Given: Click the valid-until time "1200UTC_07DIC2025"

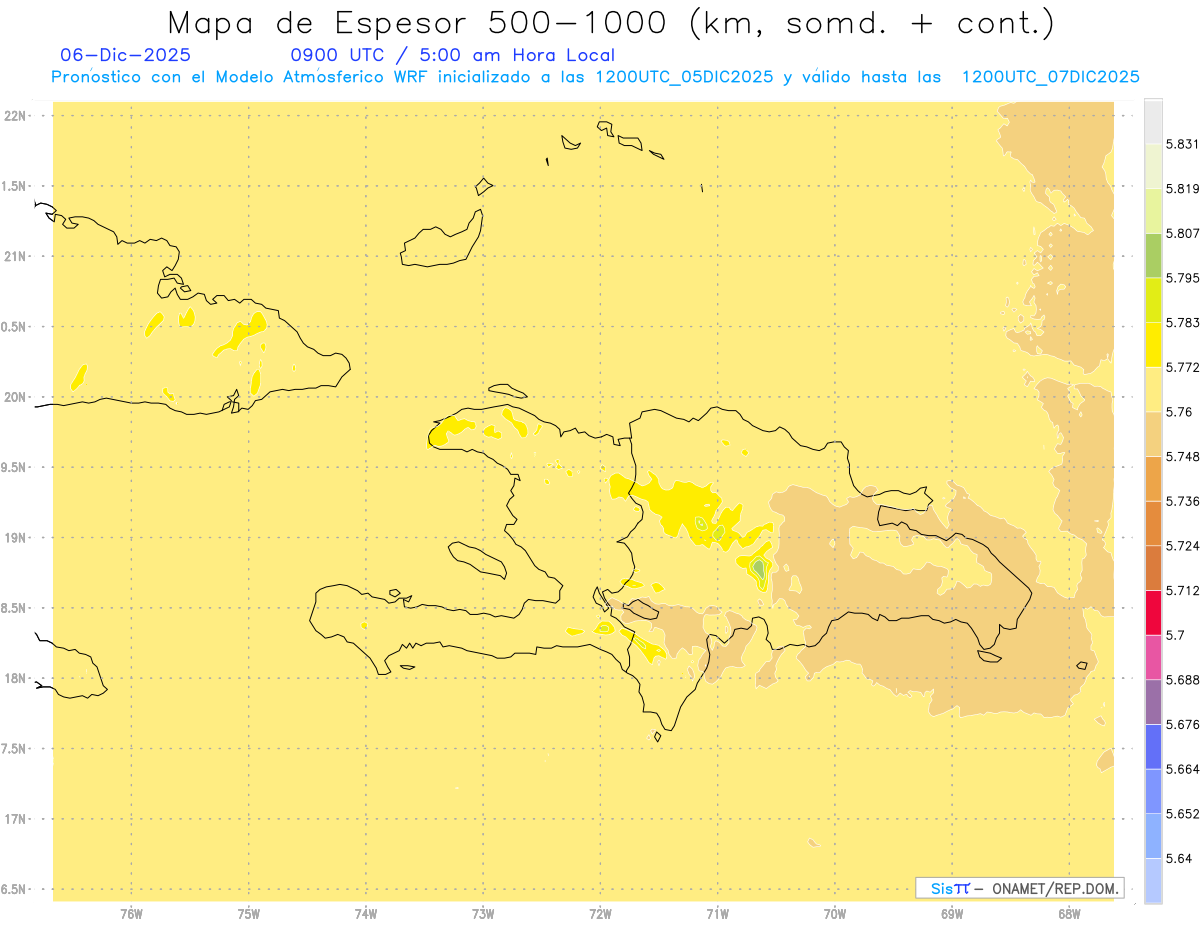Looking at the screenshot, I should [x=1050, y=77].
